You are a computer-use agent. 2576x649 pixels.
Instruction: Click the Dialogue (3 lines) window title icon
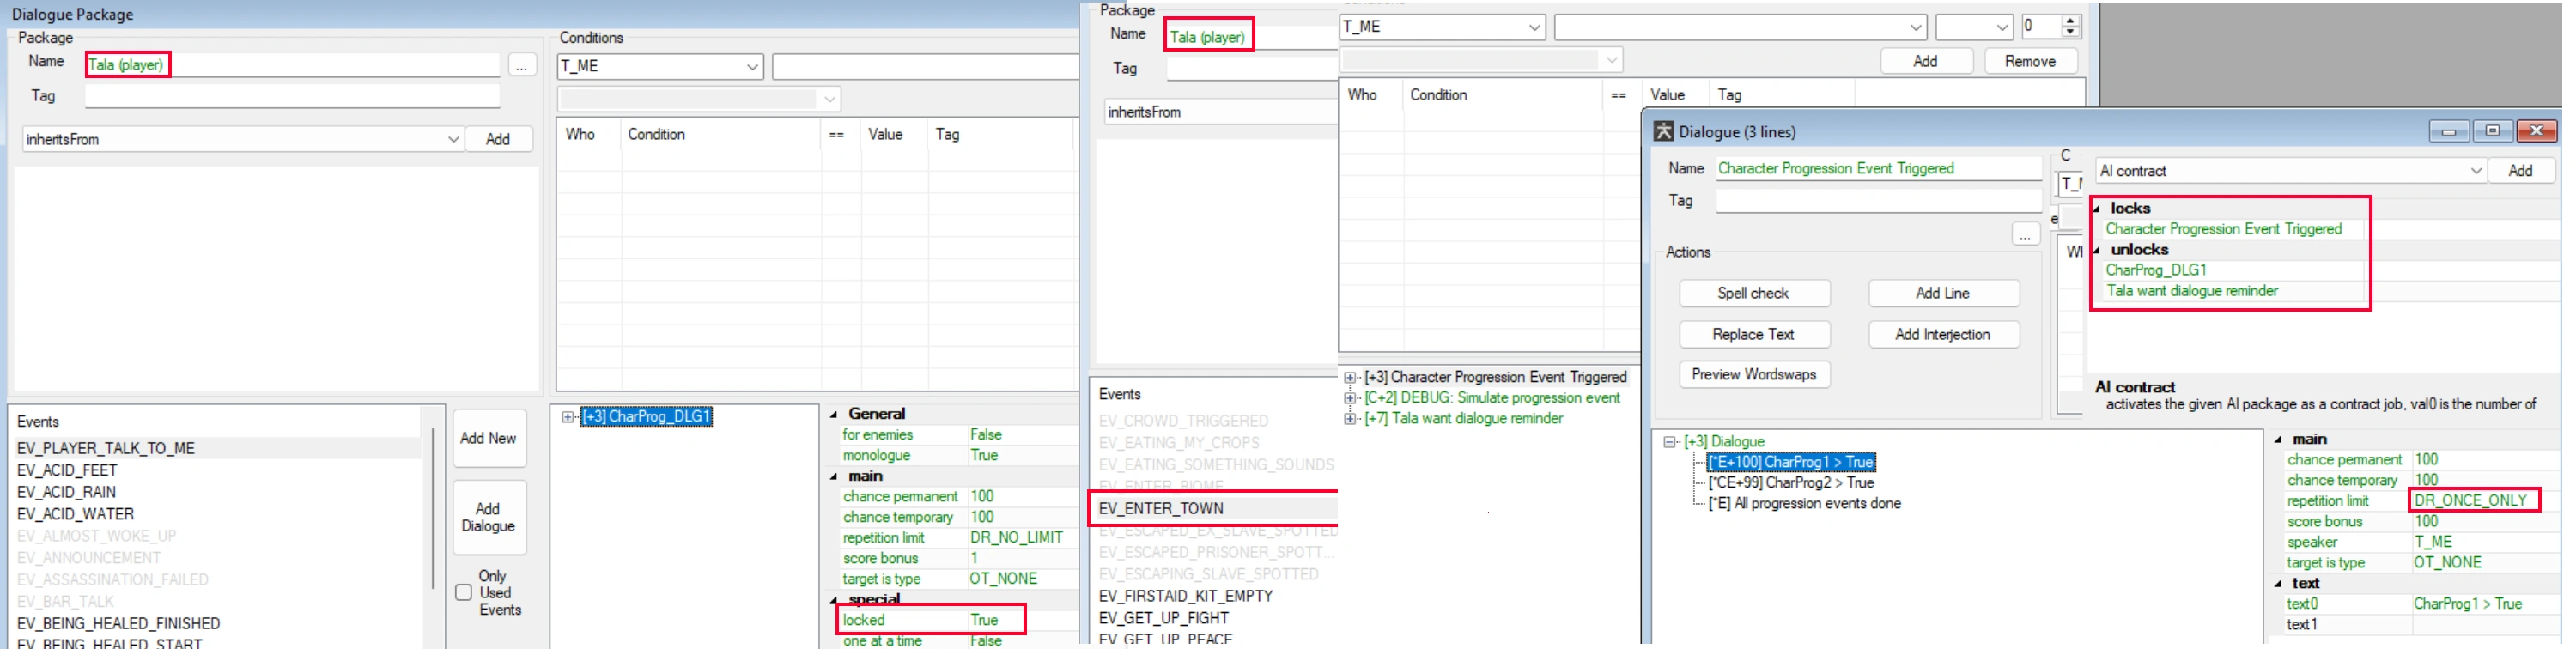point(1663,132)
